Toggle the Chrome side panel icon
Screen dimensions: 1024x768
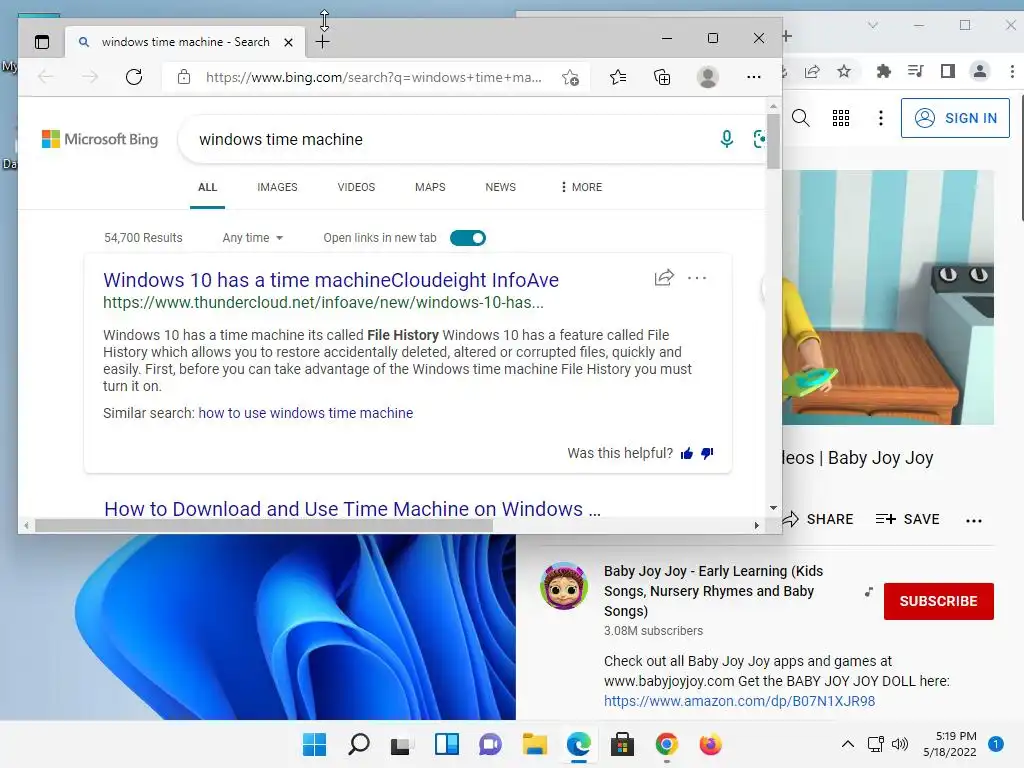(x=948, y=71)
